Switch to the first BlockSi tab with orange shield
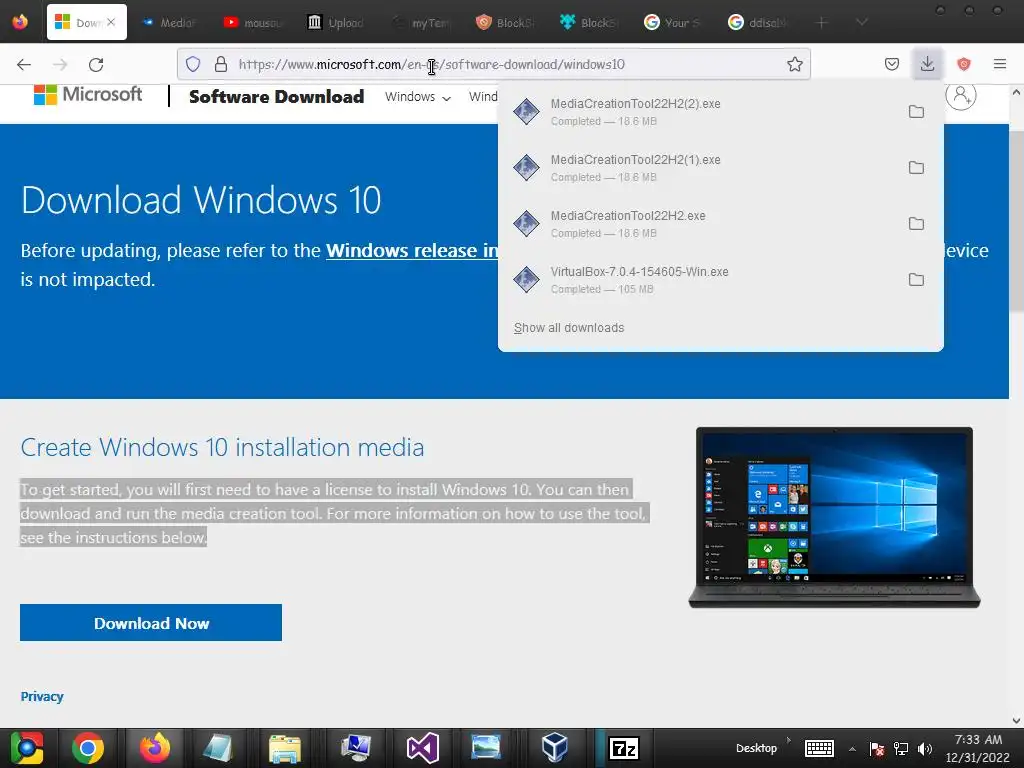Screen dimensions: 1024x768 point(504,23)
